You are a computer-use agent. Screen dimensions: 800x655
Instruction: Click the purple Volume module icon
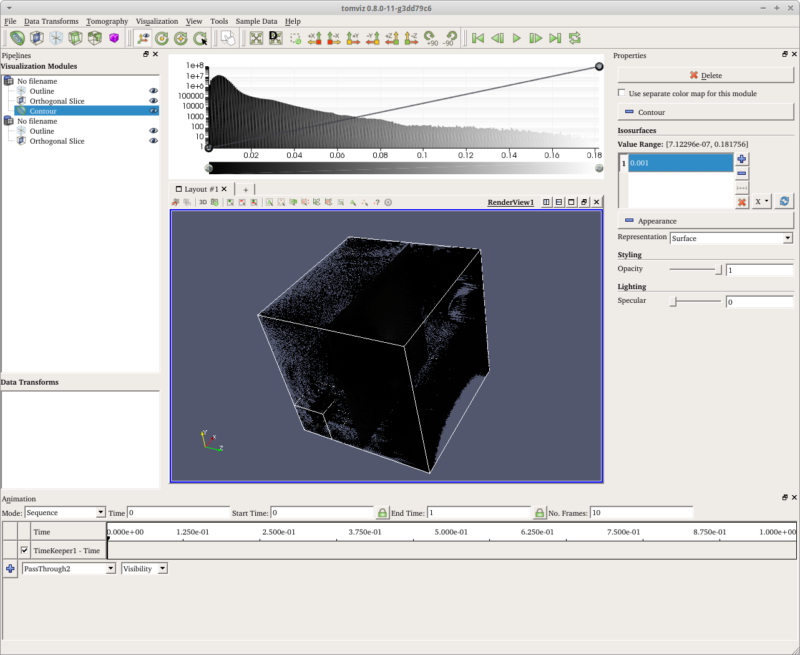point(113,38)
